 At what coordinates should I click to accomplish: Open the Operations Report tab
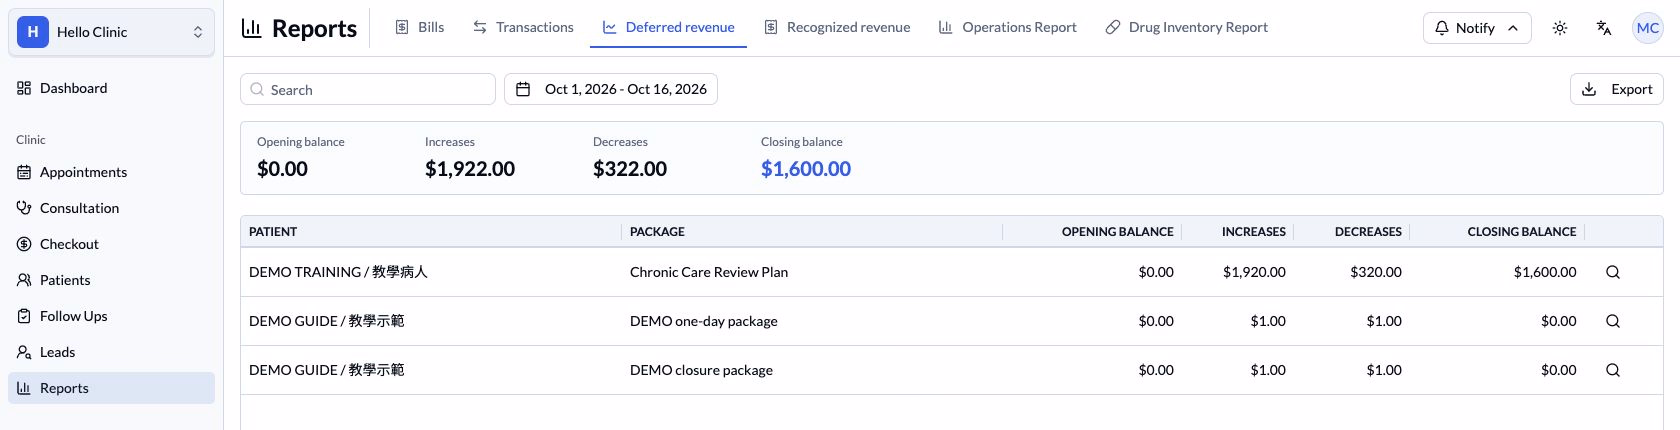(1008, 27)
